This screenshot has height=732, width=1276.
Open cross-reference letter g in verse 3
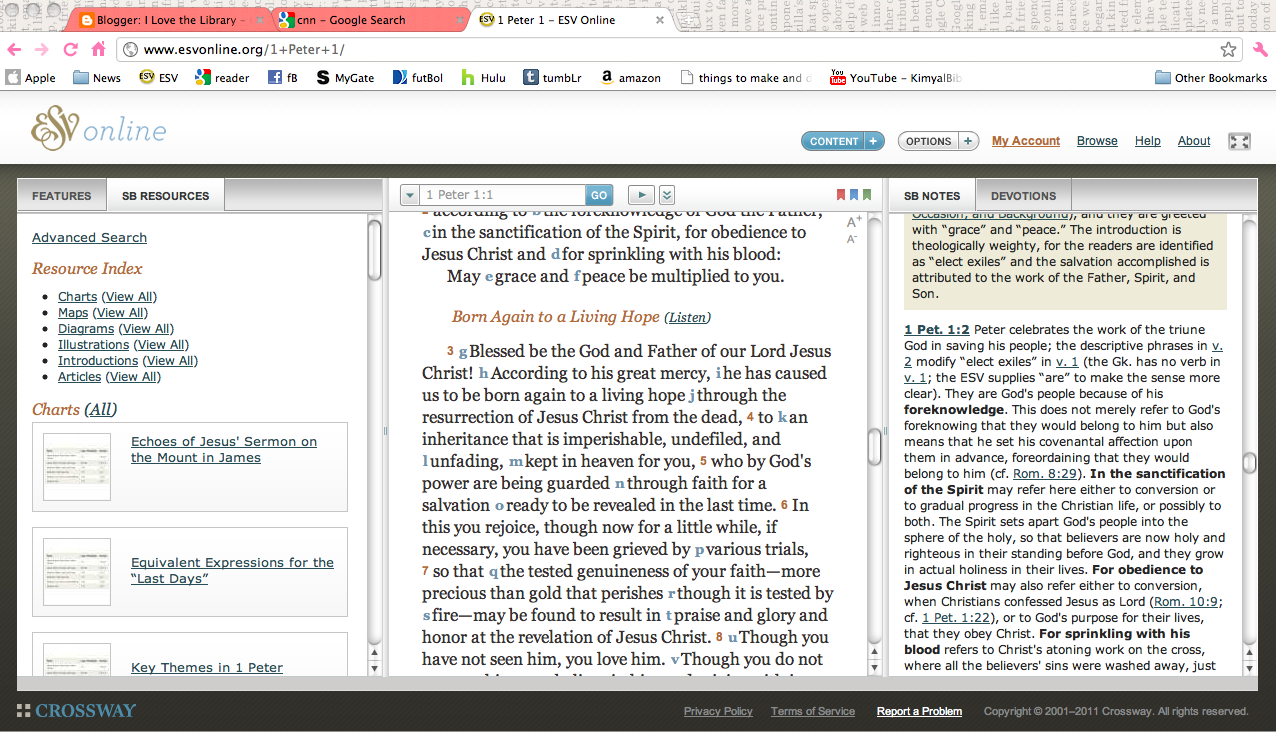tap(463, 352)
